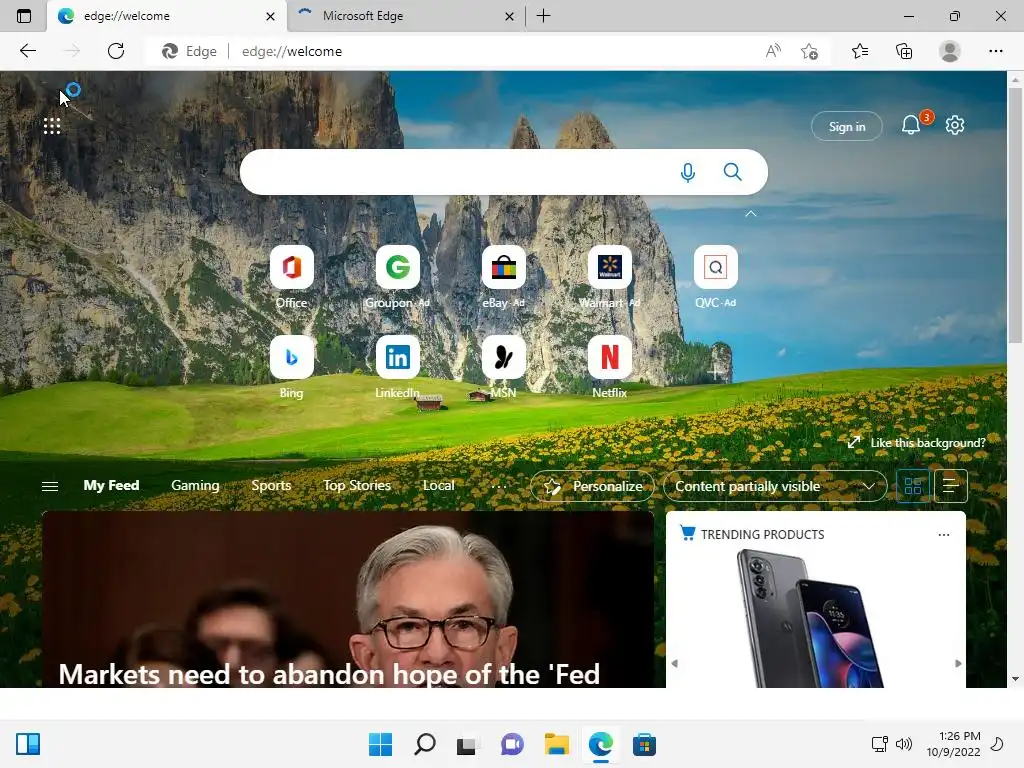This screenshot has width=1024, height=768.
Task: Add this page to favorites star
Action: tap(810, 51)
